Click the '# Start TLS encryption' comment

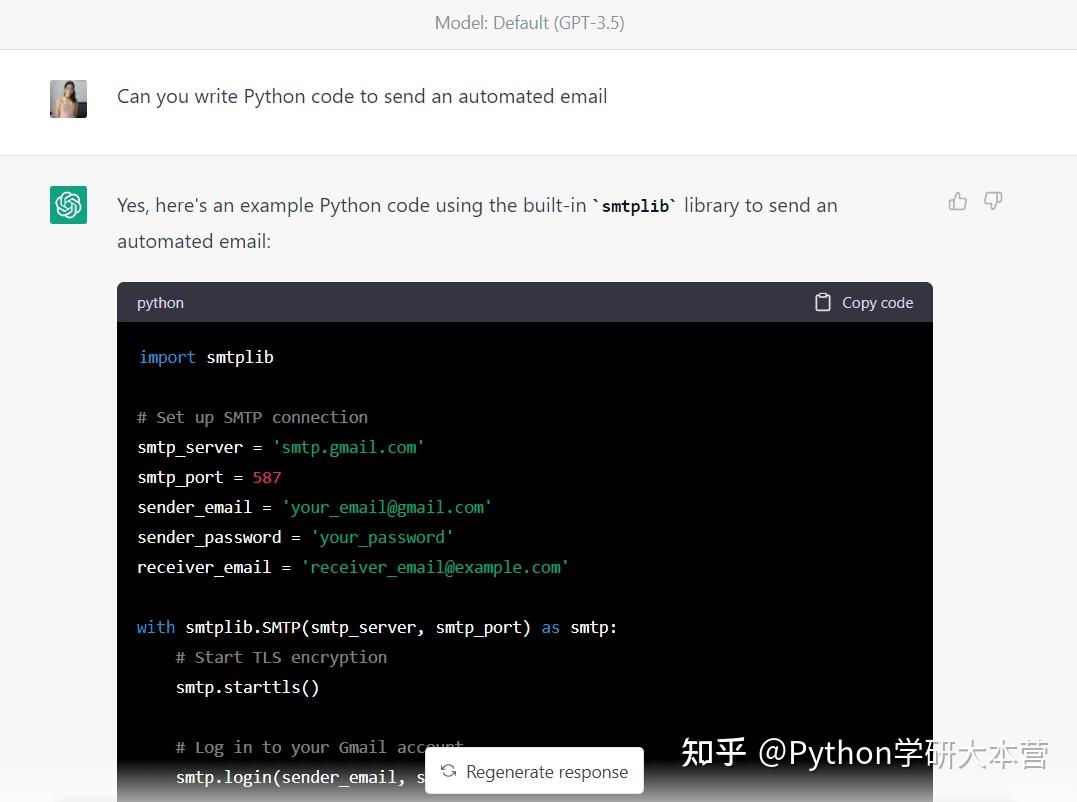pyautogui.click(x=281, y=658)
